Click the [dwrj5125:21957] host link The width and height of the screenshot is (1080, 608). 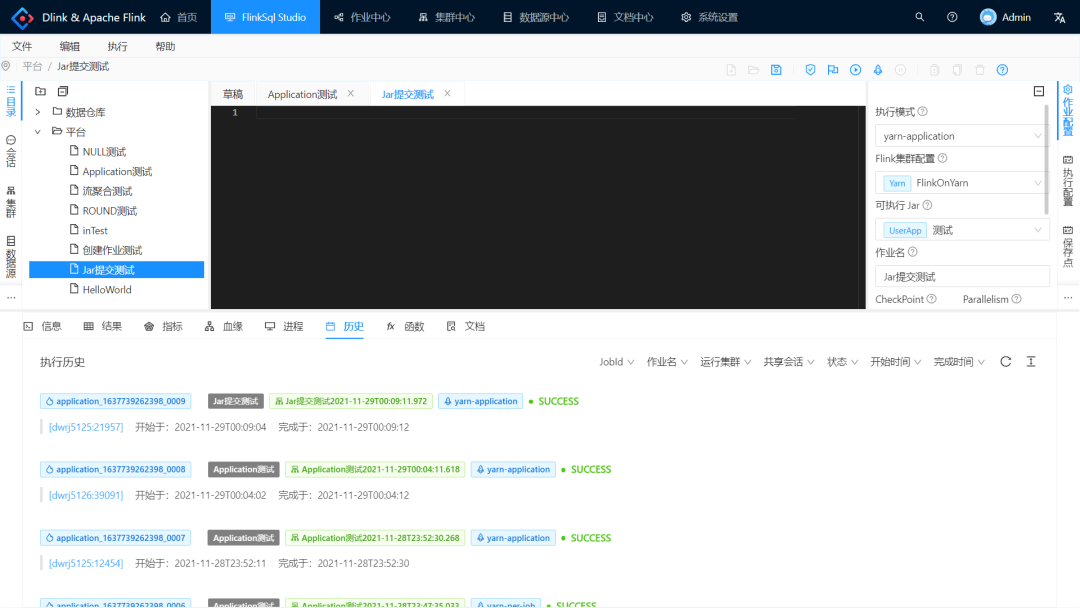tap(86, 427)
